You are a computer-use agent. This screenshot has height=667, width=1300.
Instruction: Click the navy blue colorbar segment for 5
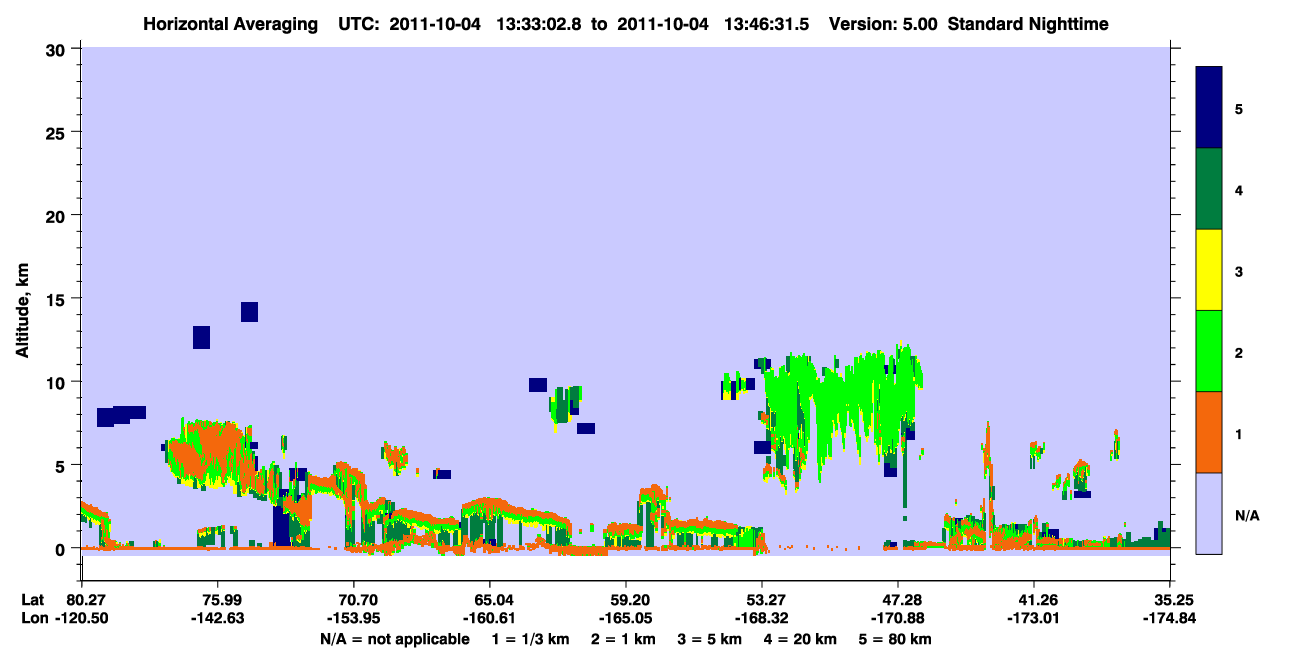point(1209,108)
